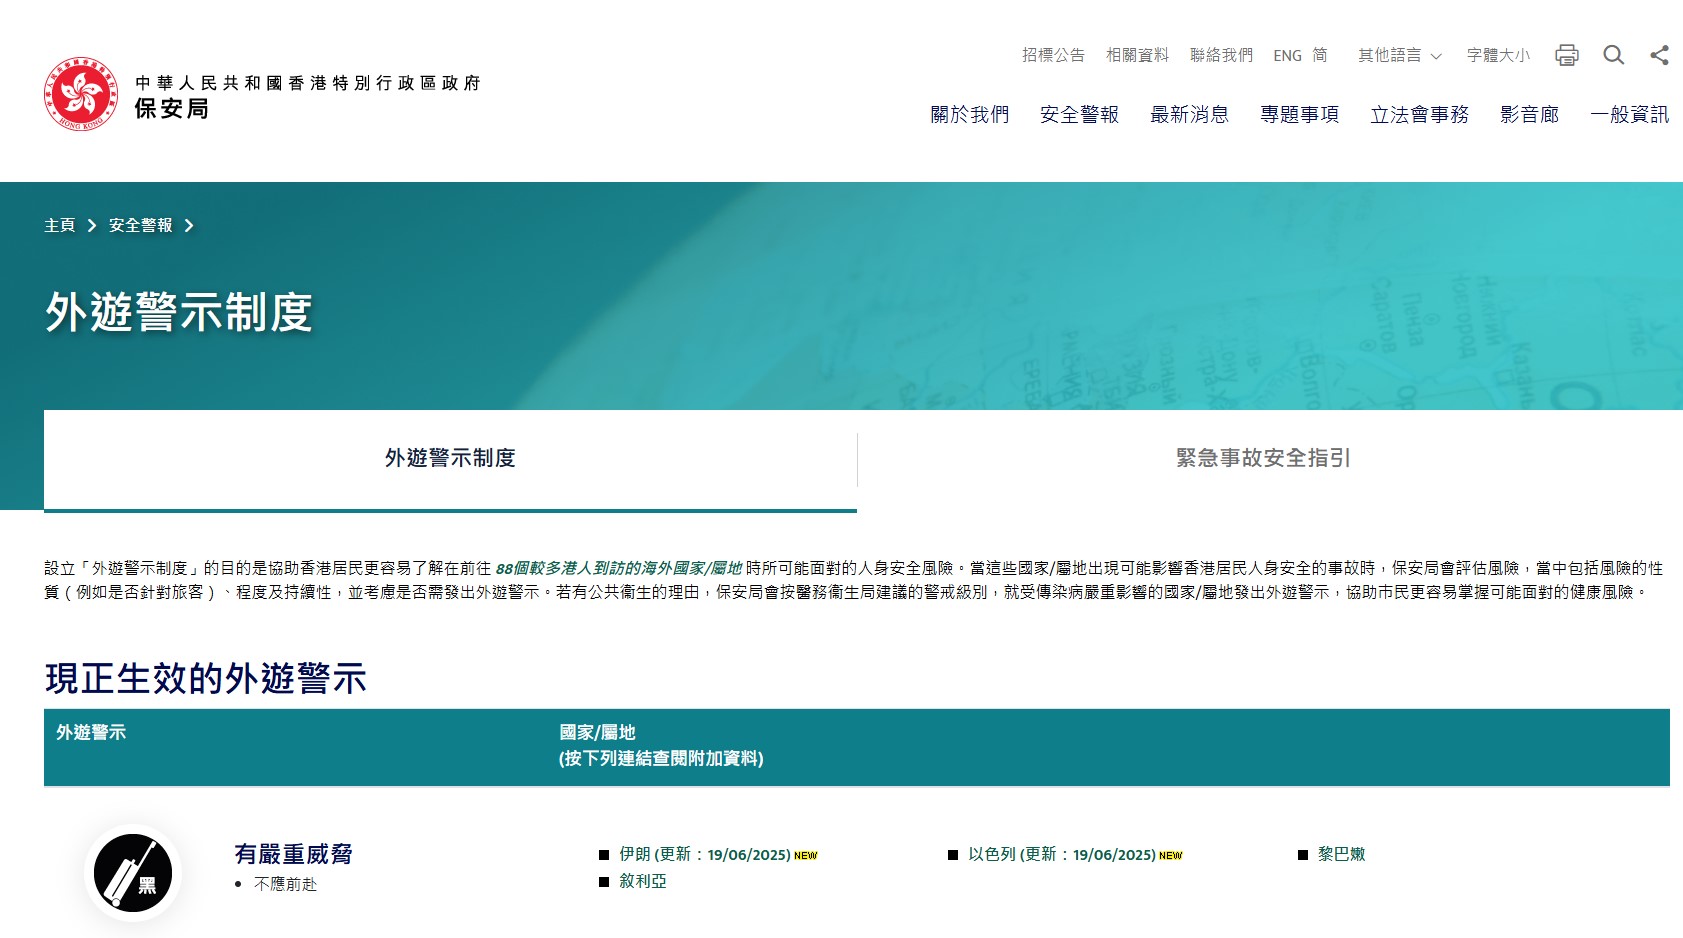The image size is (1683, 938).
Task: Click the chevron after 主頁 in breadcrumb
Action: click(x=92, y=226)
